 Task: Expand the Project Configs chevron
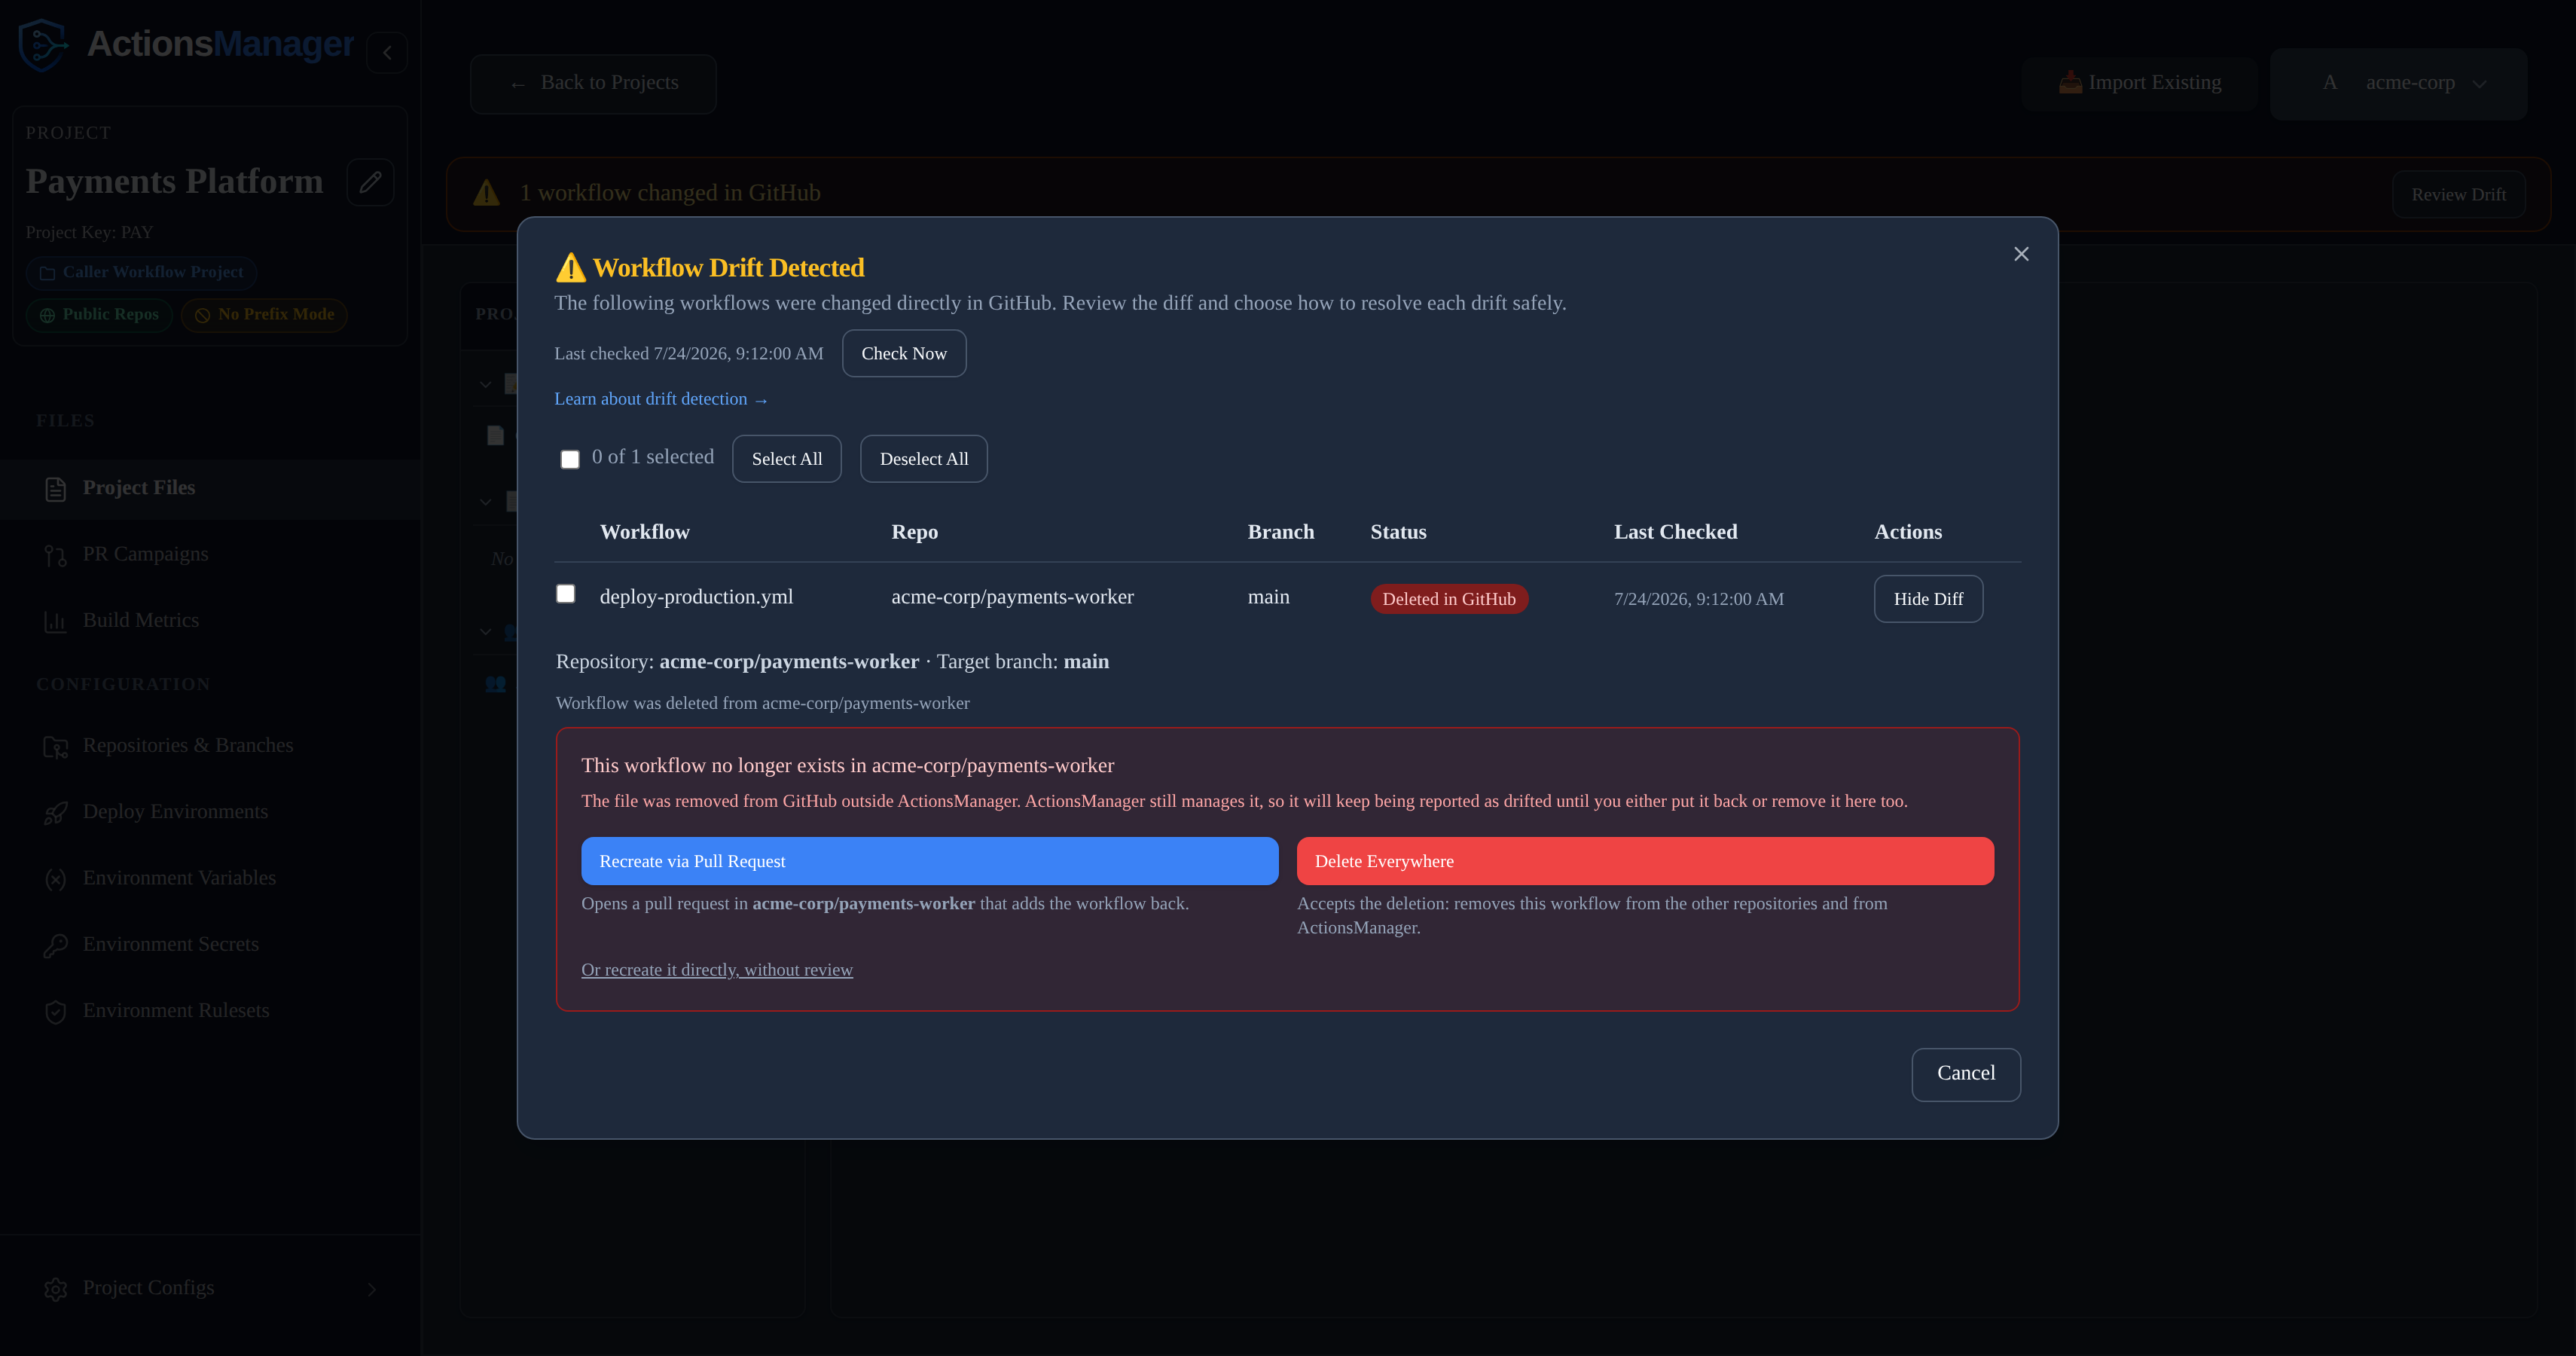click(372, 1289)
